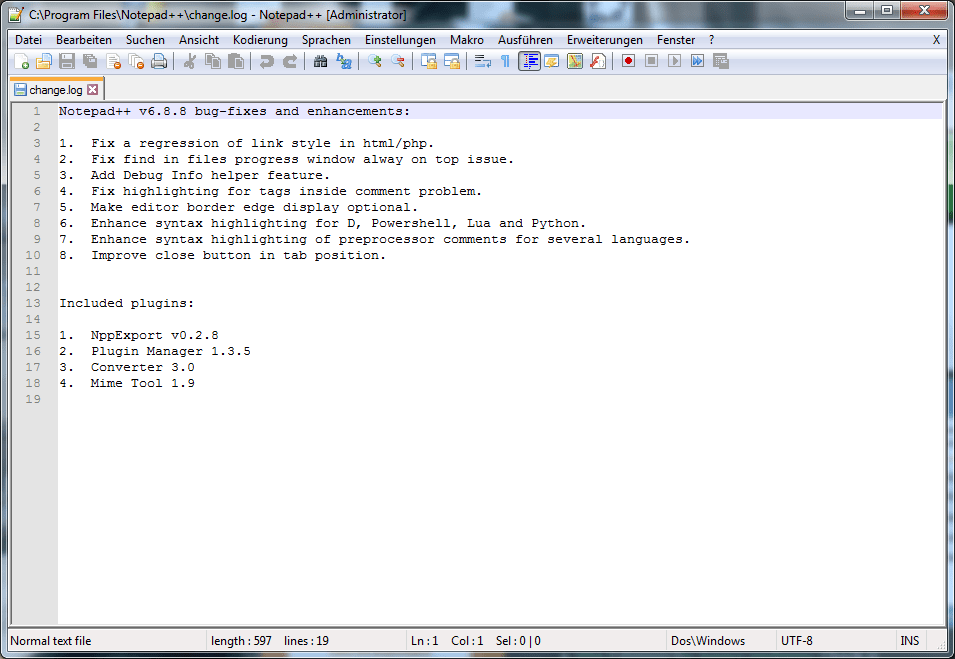This screenshot has width=955, height=659.
Task: Show all characters via the pilcrow icon
Action: click(506, 61)
